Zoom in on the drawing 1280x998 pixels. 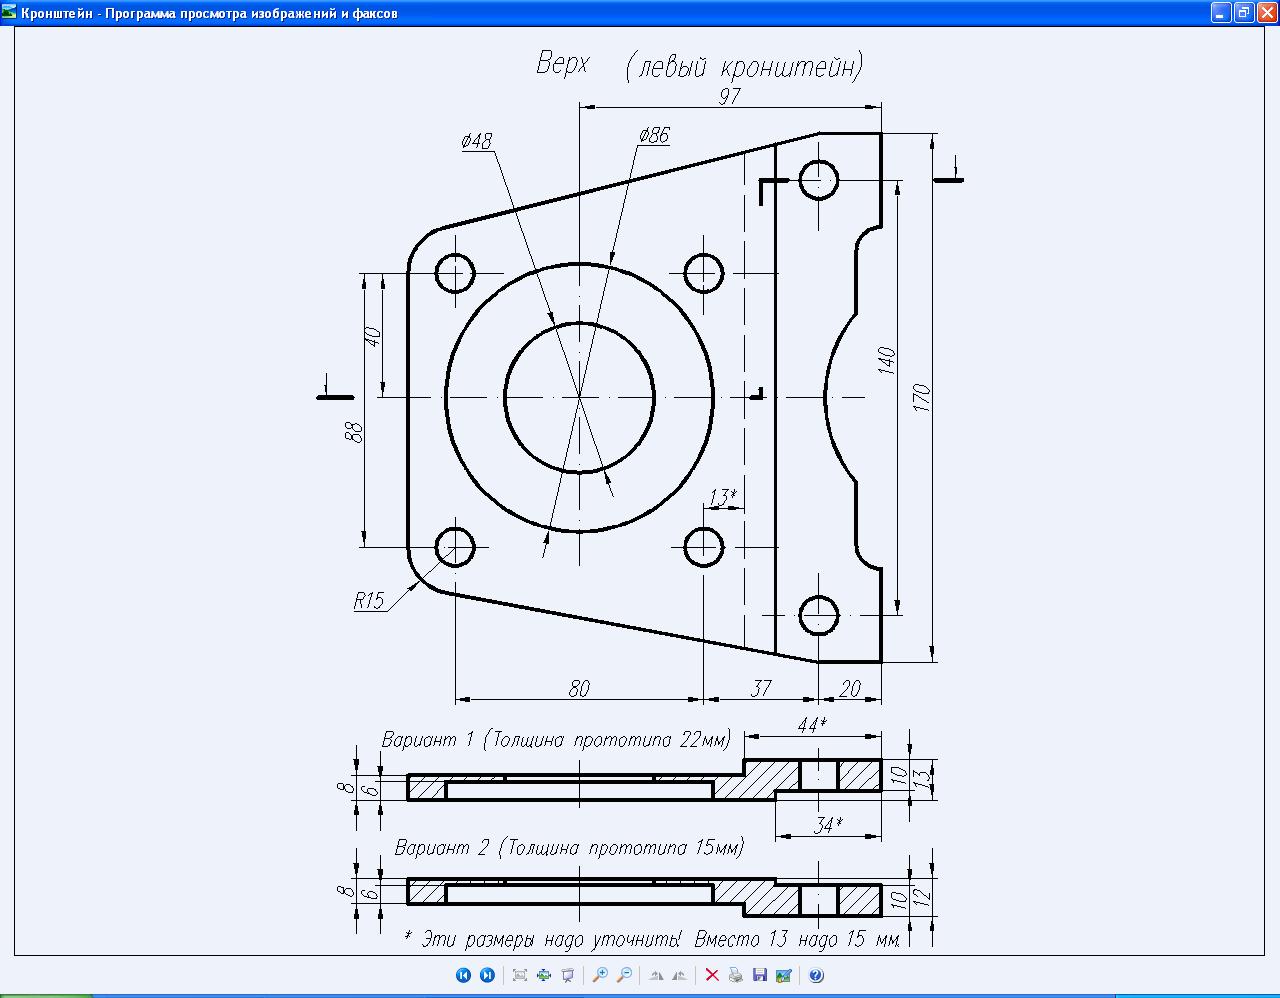point(600,975)
